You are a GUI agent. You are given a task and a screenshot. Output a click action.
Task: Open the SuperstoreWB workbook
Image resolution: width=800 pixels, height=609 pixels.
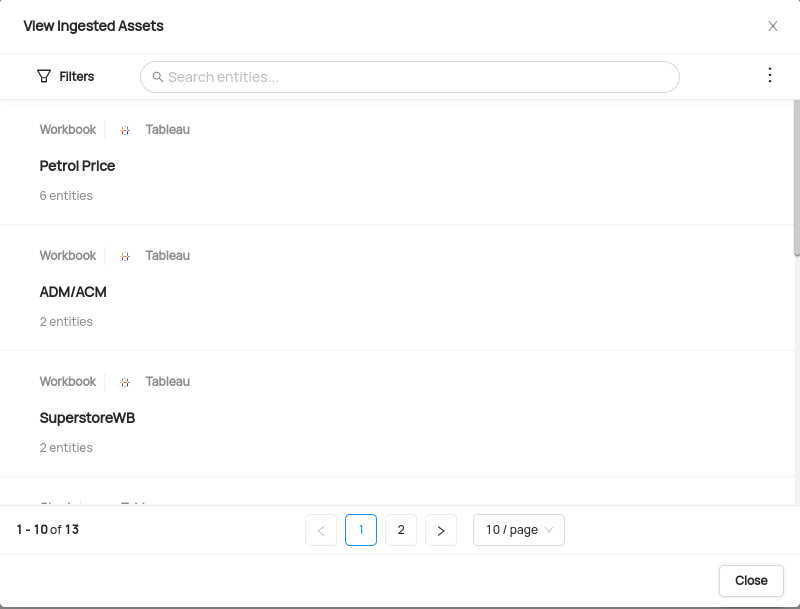[87, 418]
